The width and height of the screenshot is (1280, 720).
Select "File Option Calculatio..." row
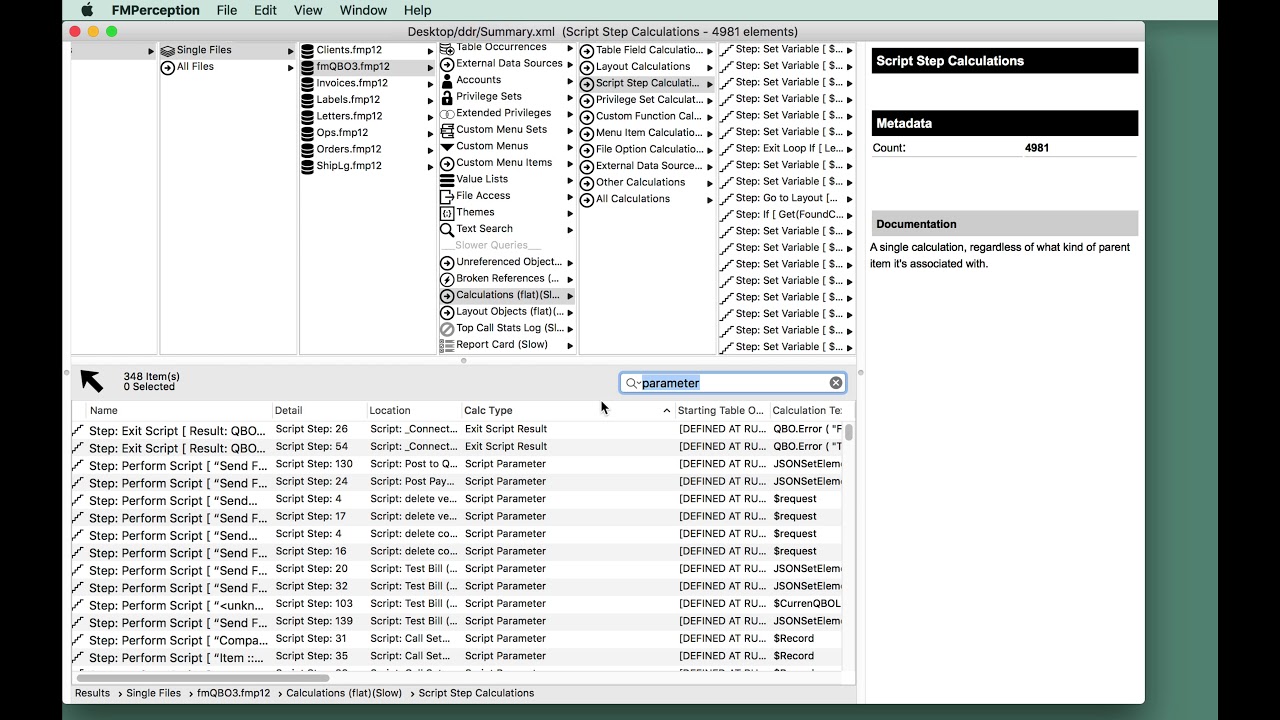pos(648,149)
